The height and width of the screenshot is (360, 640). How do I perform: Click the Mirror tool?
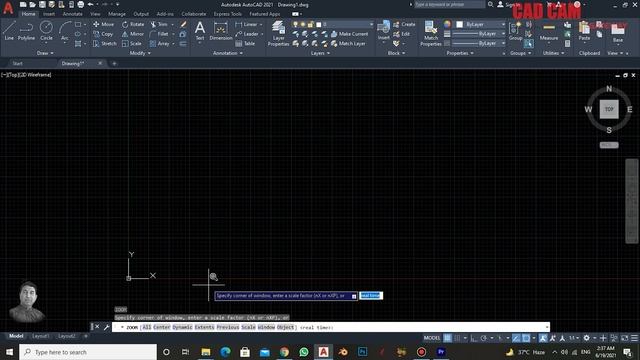133,34
